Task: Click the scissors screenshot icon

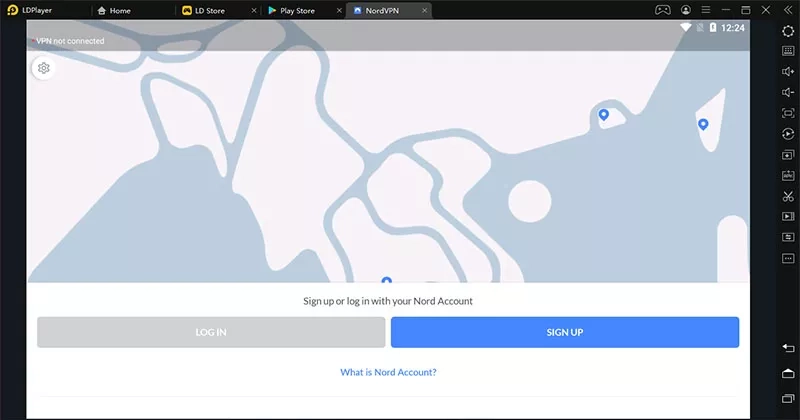Action: click(x=788, y=195)
